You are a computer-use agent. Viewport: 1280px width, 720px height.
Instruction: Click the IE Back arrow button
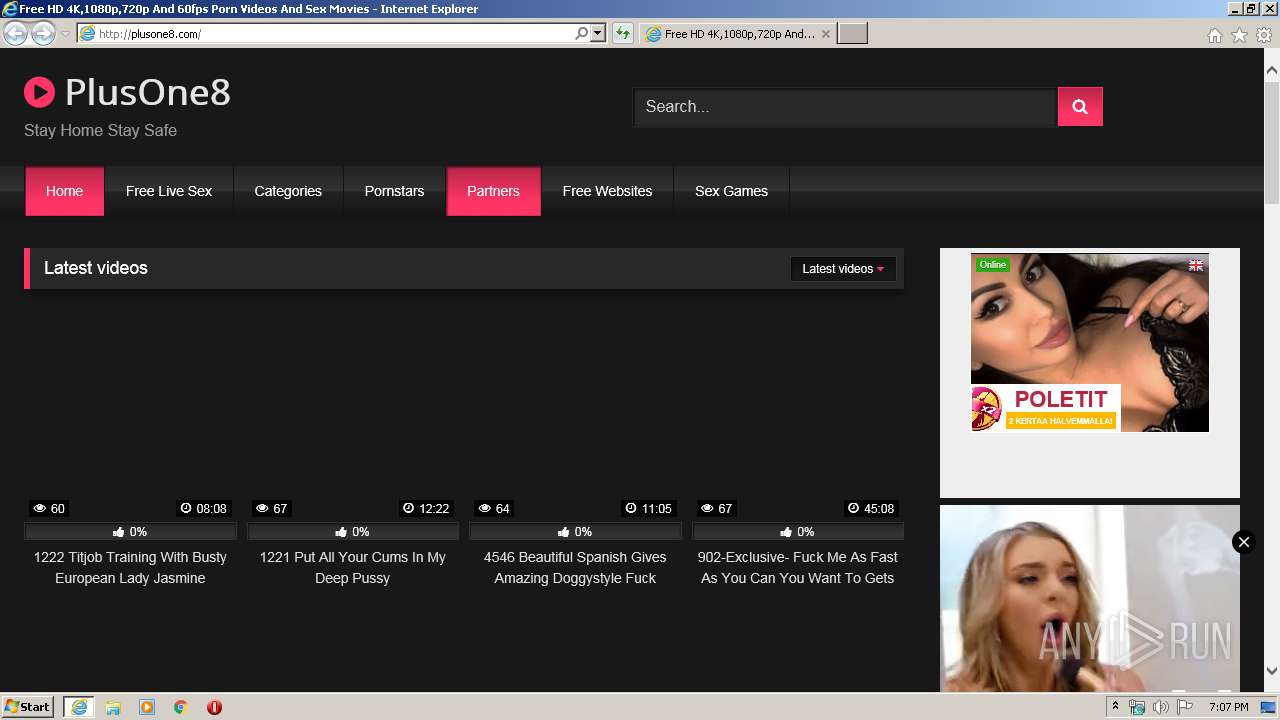point(15,34)
